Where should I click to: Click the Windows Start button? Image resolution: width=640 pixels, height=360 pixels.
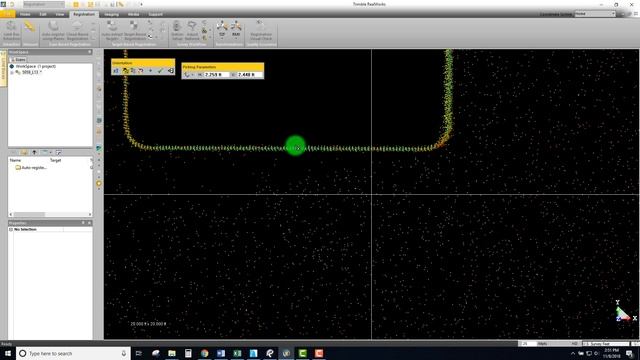pos(8,353)
